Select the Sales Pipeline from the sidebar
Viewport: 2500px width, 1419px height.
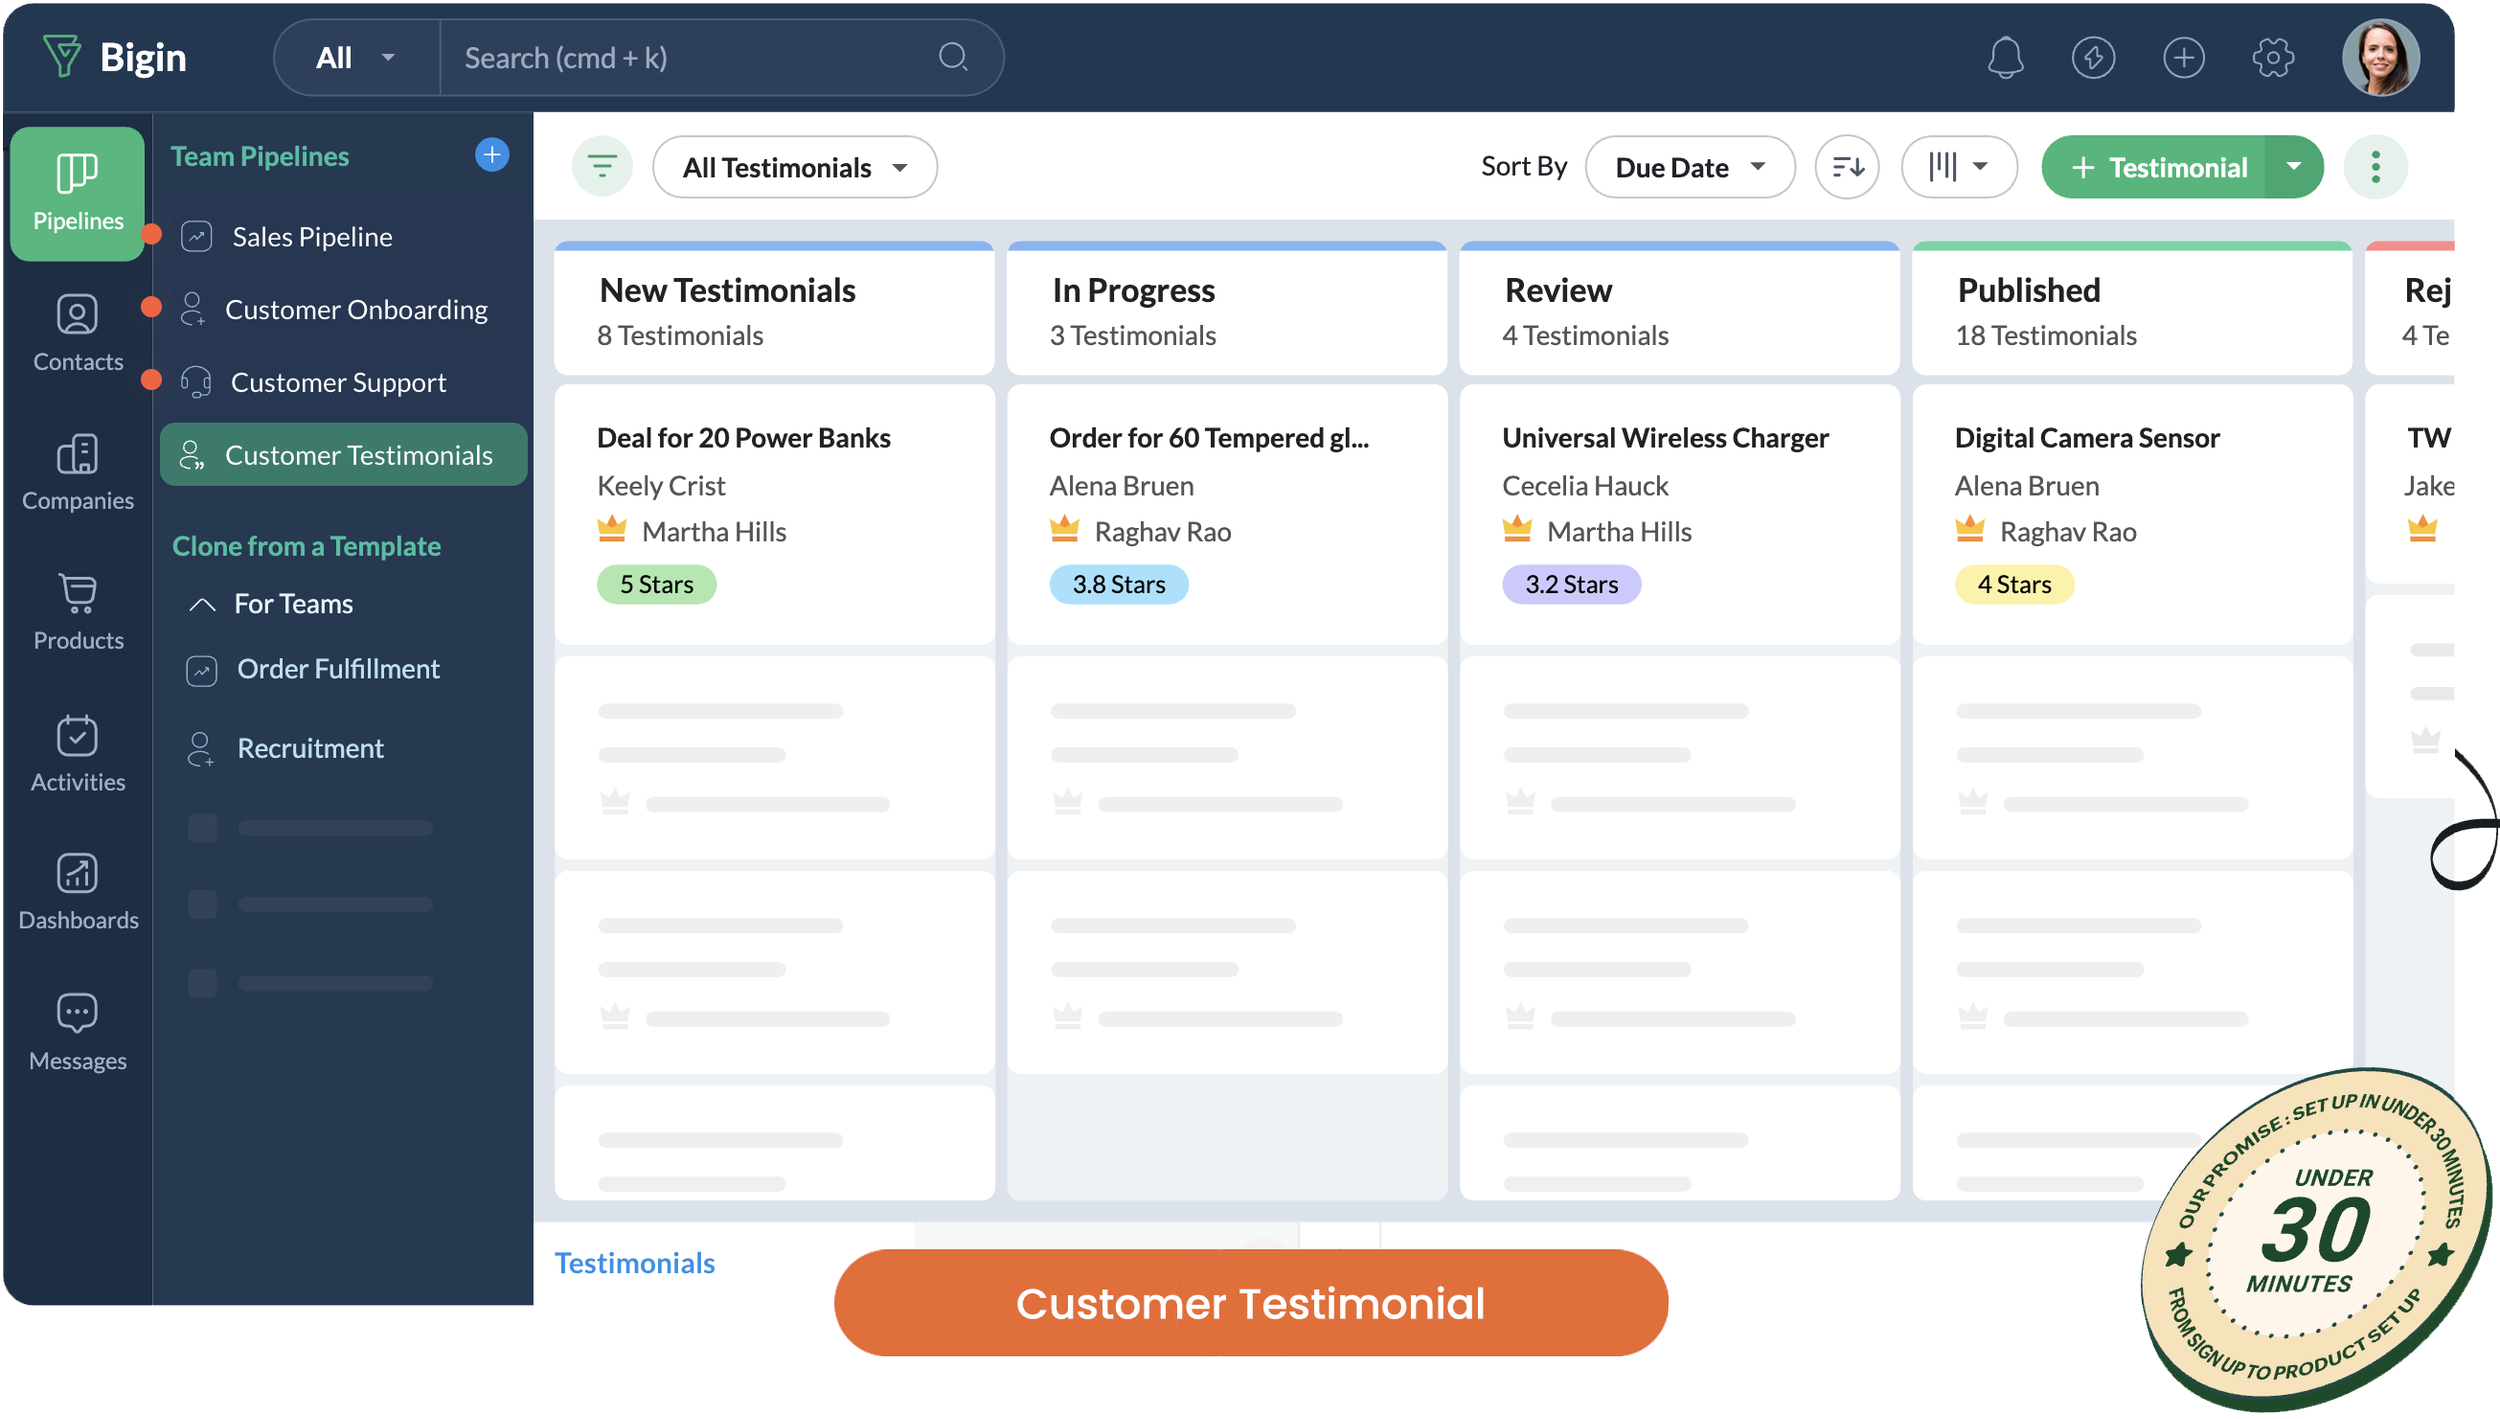(x=311, y=236)
